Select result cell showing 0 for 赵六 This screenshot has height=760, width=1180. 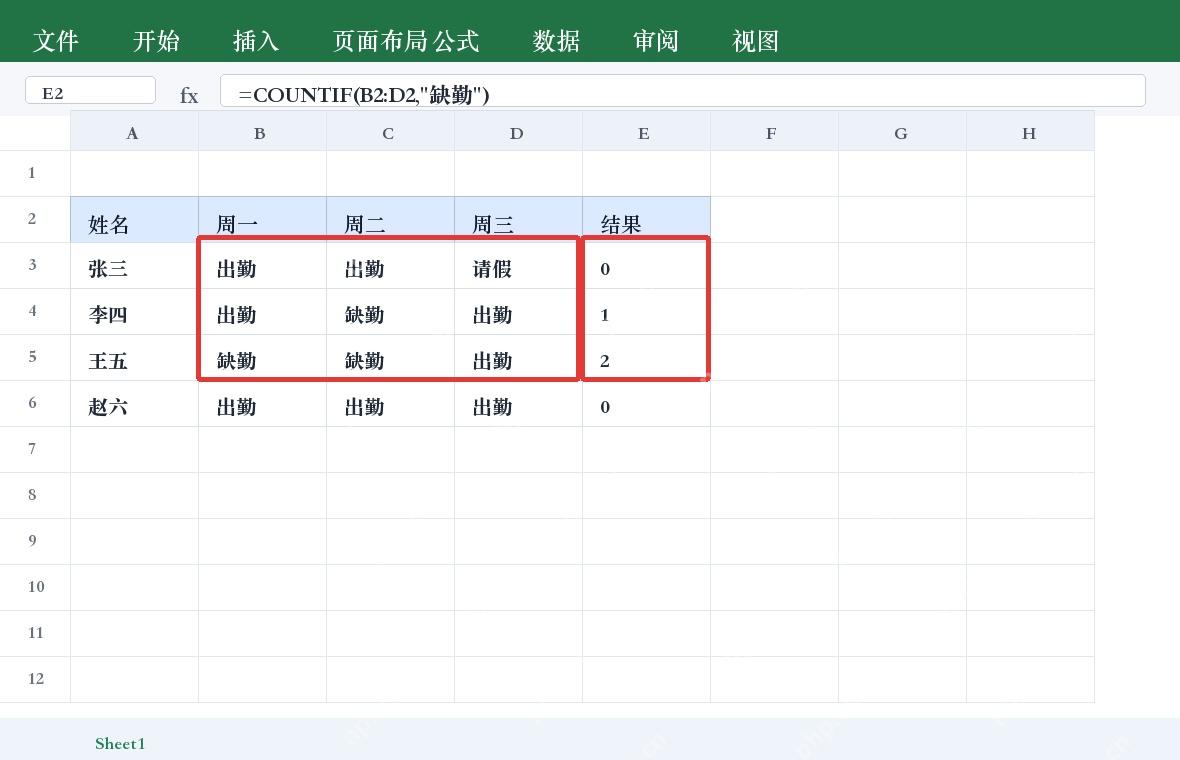click(x=646, y=404)
